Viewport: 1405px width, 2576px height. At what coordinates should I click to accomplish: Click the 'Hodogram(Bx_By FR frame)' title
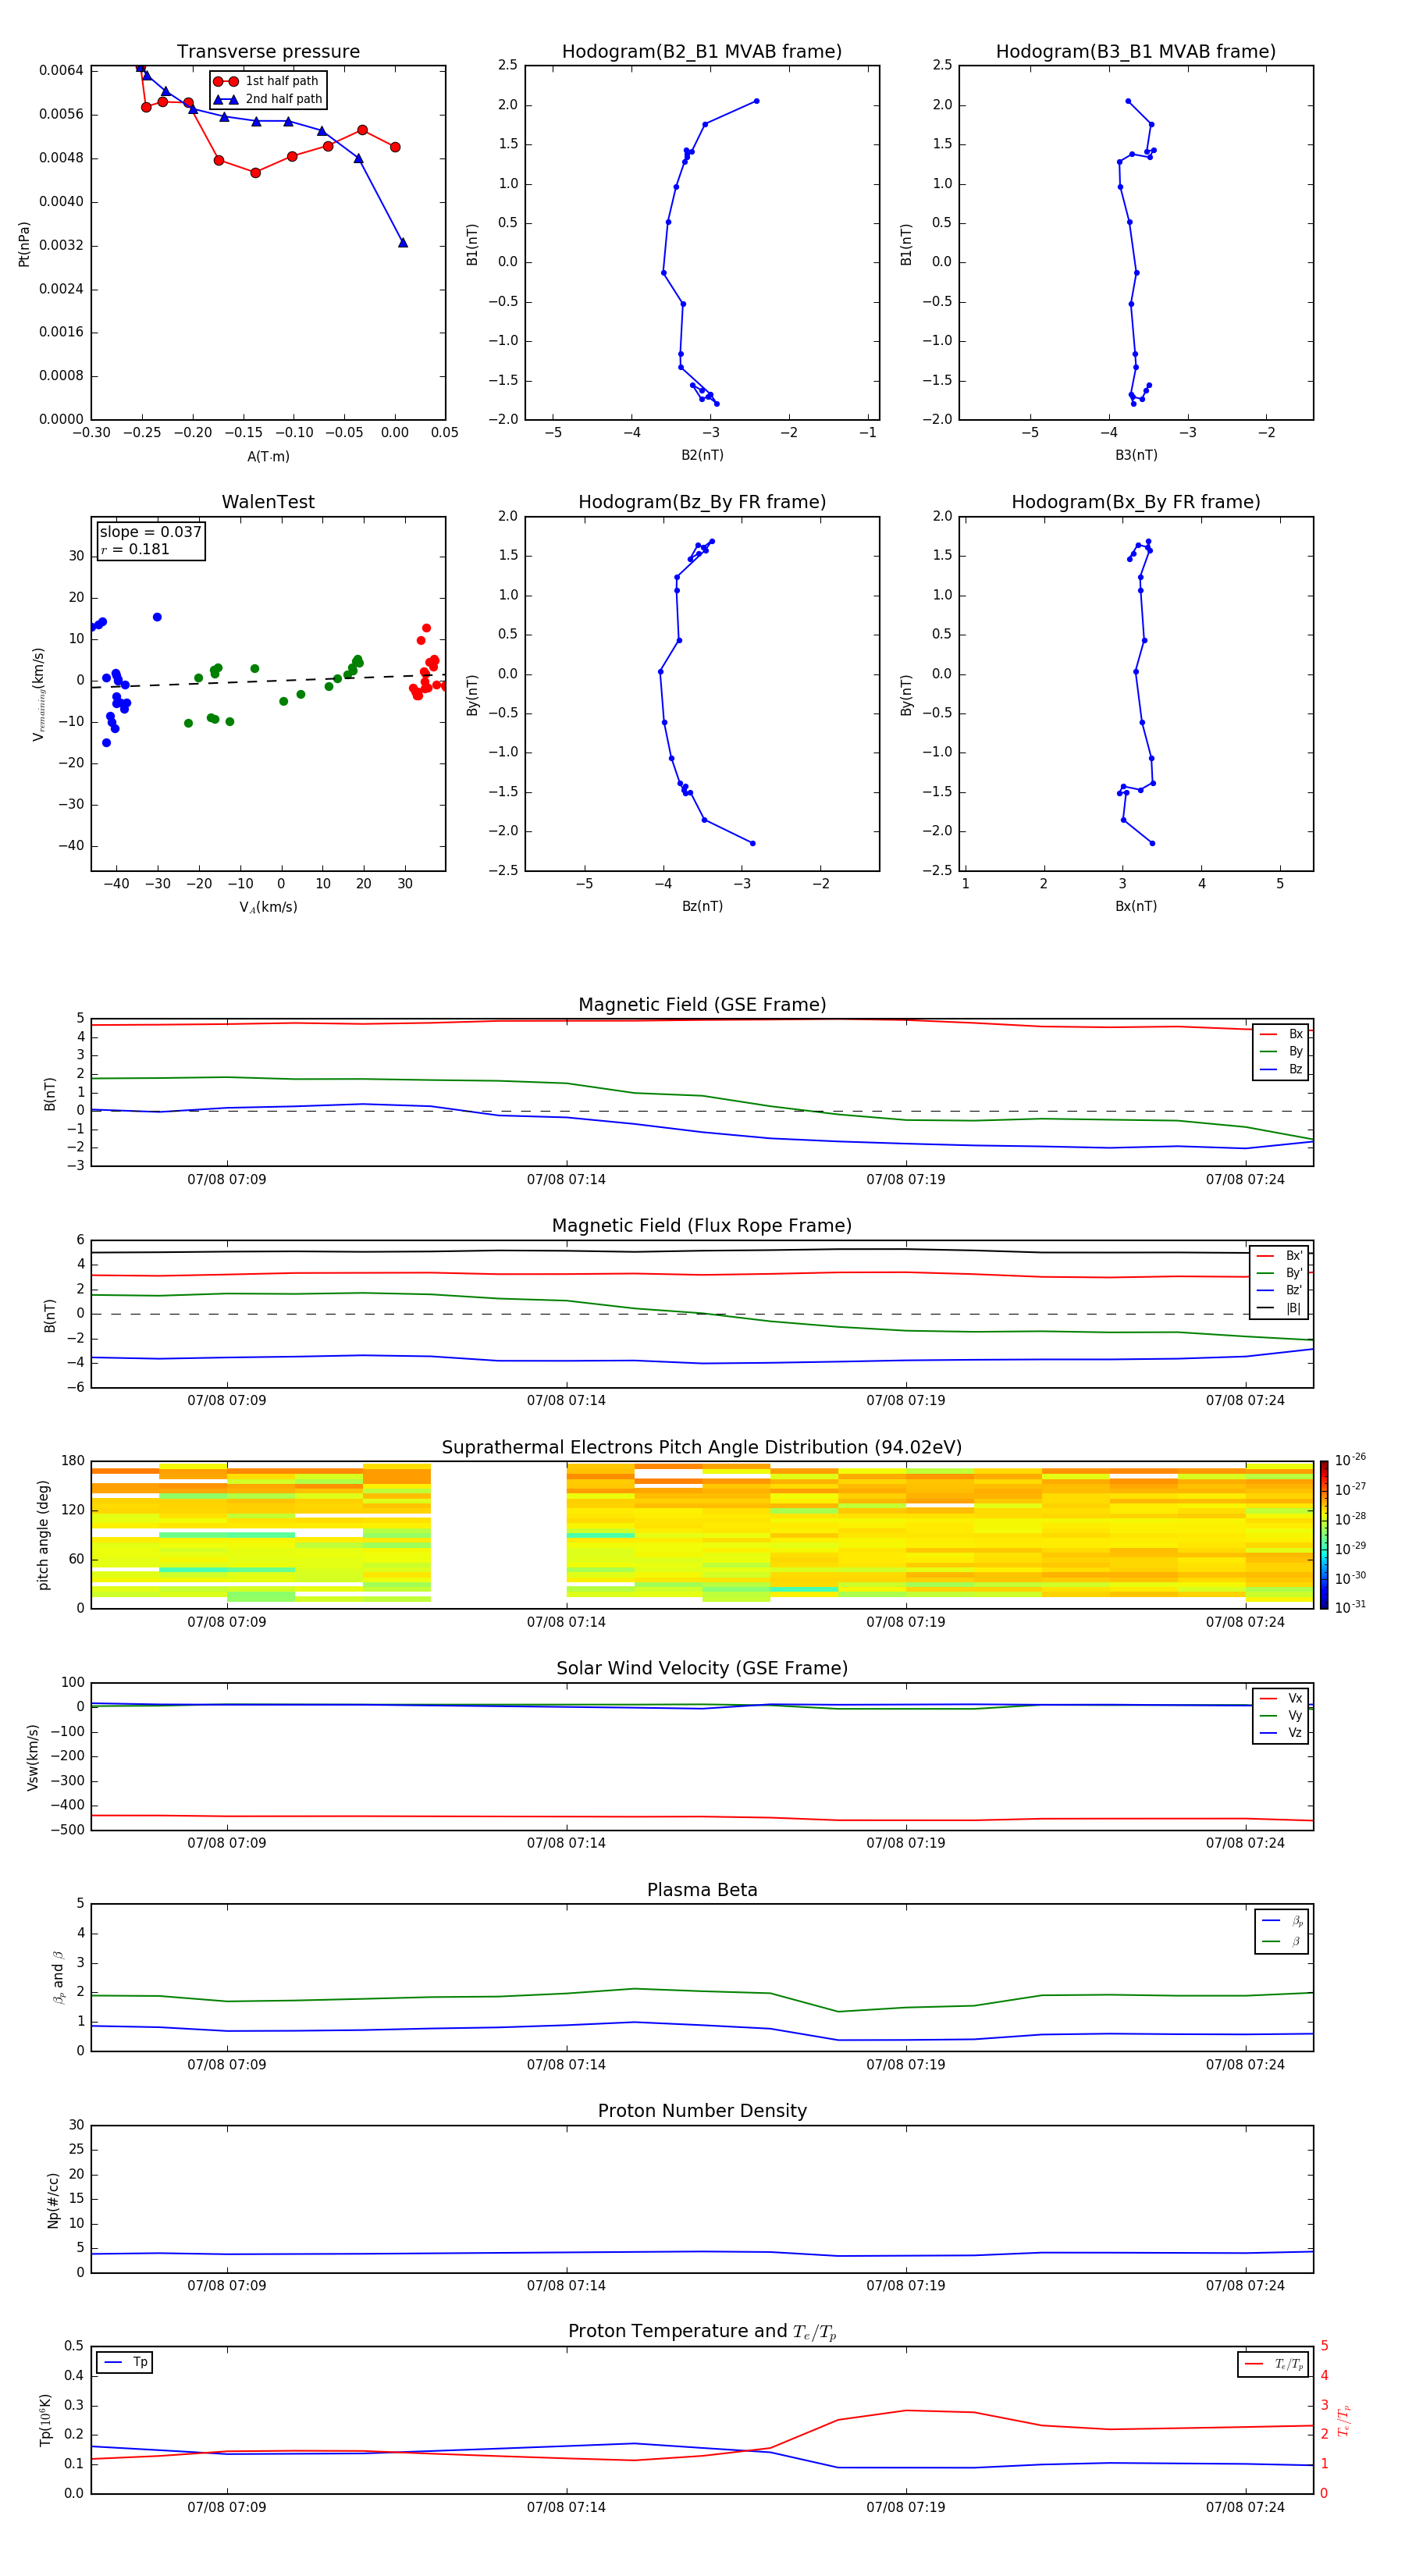click(1136, 502)
